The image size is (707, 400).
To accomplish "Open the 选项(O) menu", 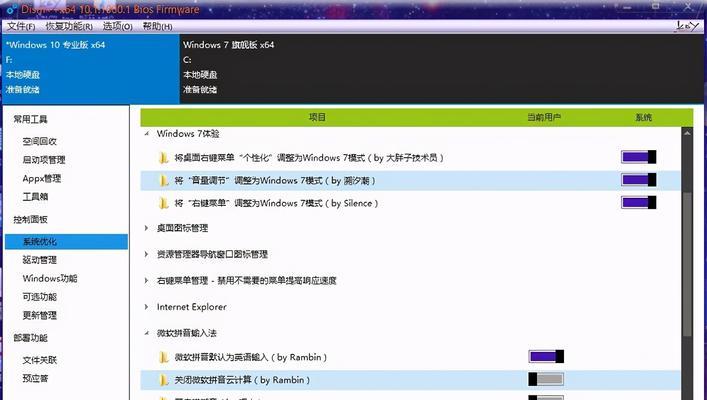I will (117, 26).
